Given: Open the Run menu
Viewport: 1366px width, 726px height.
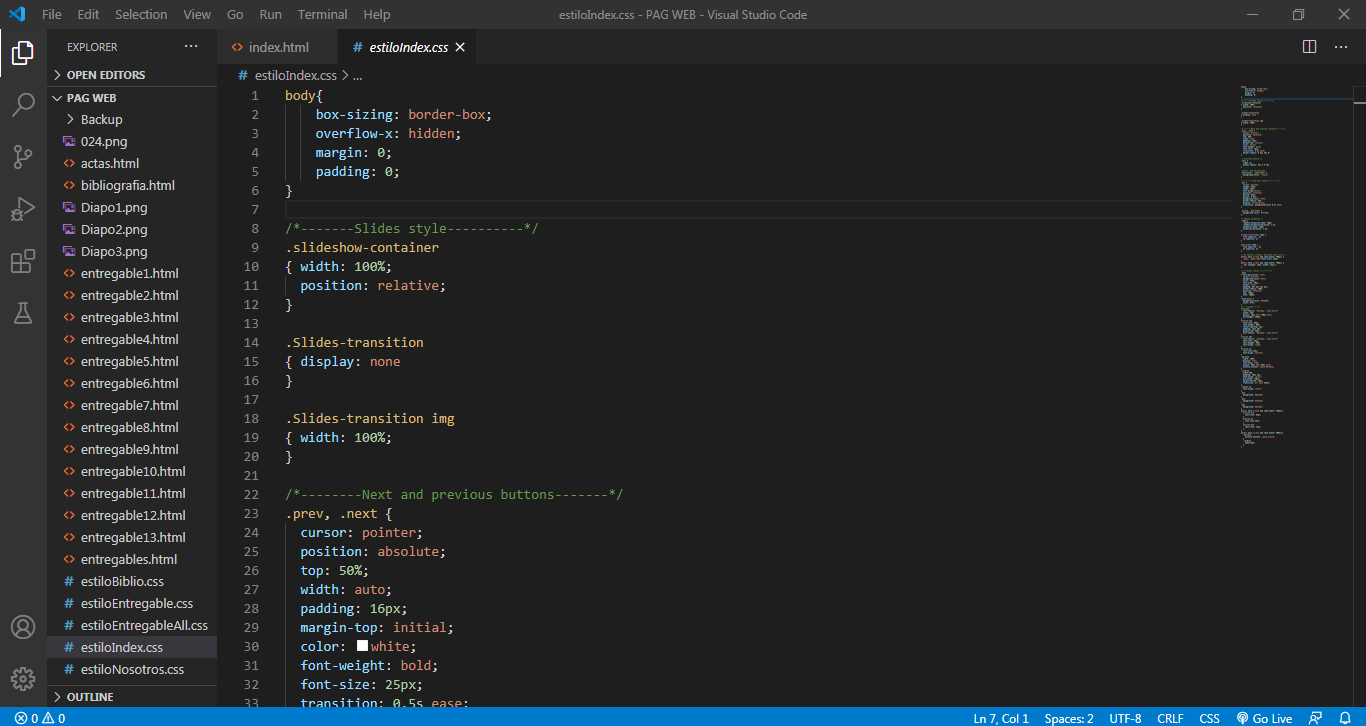Looking at the screenshot, I should [x=270, y=14].
